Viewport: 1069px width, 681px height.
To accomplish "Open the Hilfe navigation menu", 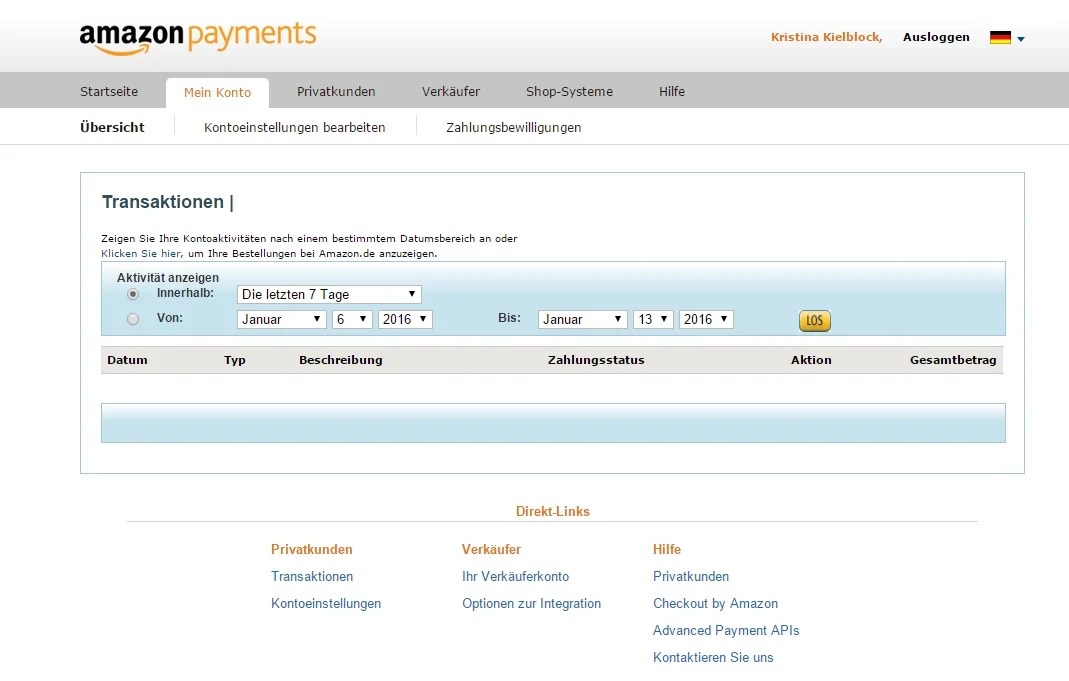I will pyautogui.click(x=671, y=91).
